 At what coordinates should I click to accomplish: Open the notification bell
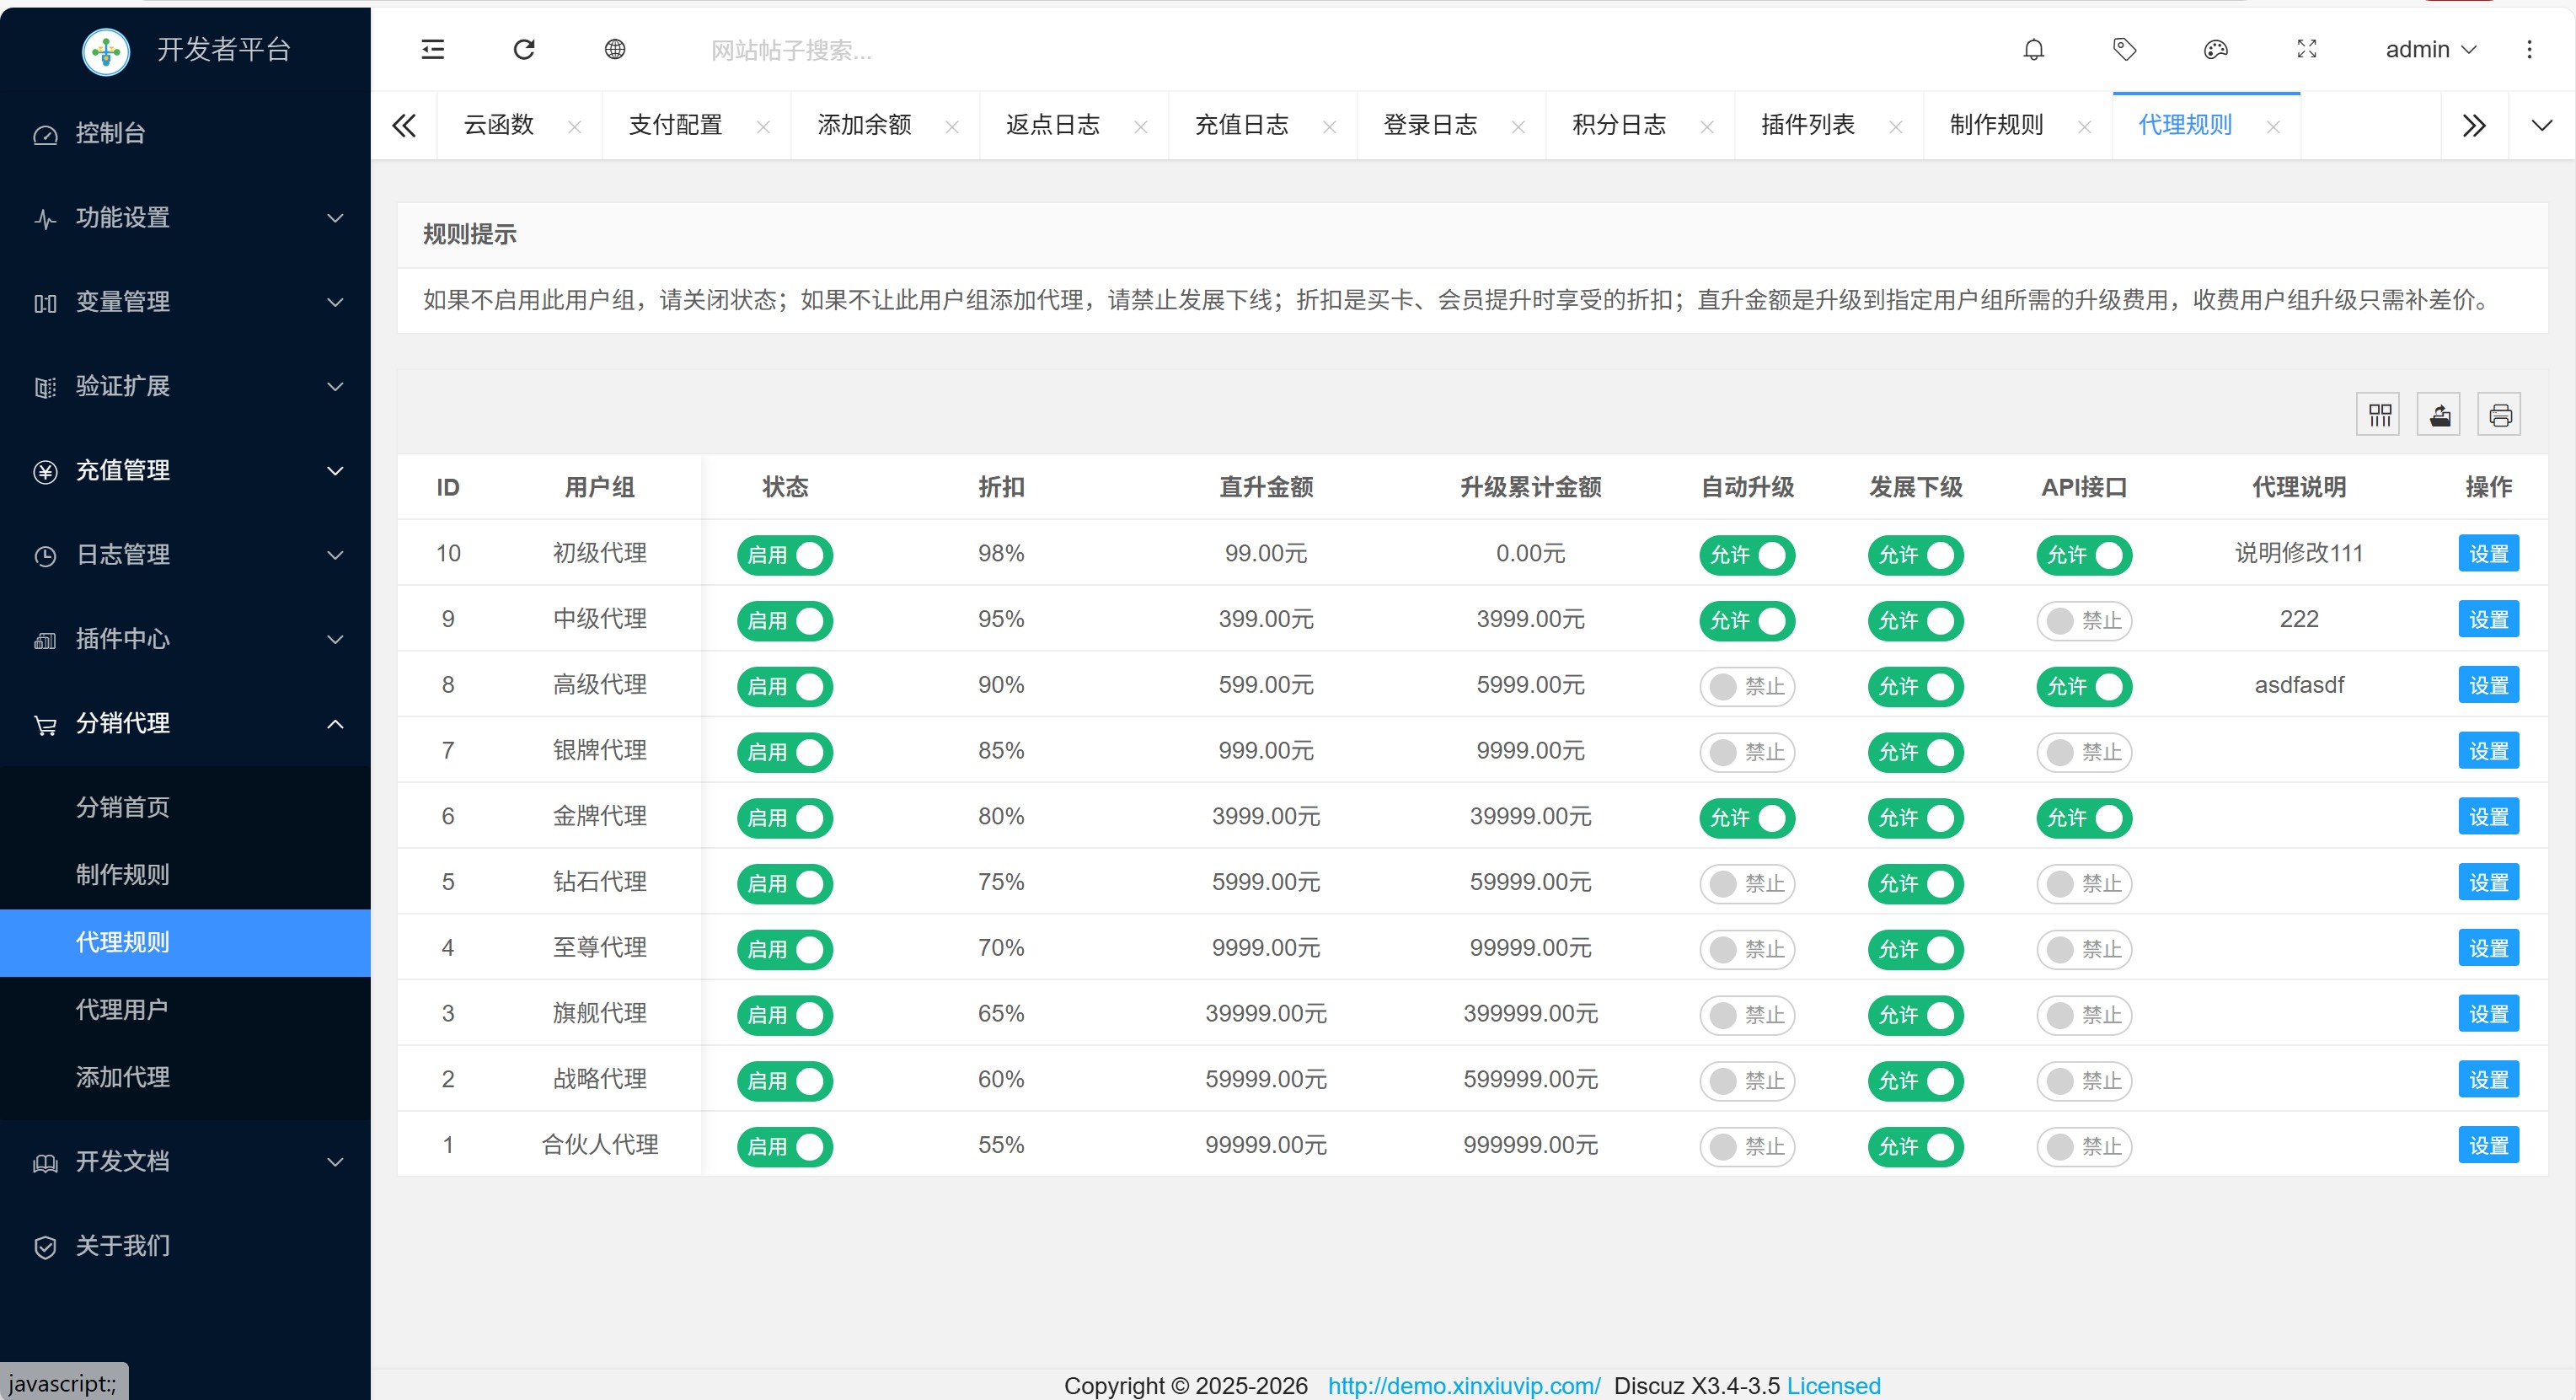click(2033, 49)
